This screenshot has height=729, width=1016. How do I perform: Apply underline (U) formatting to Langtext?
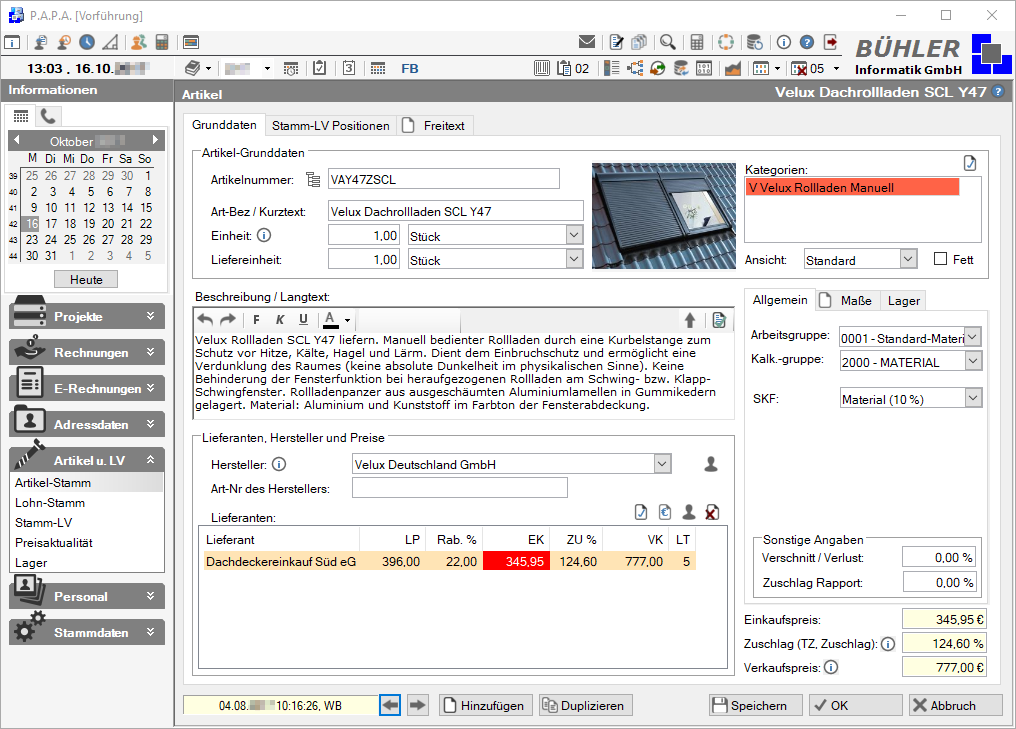303,319
